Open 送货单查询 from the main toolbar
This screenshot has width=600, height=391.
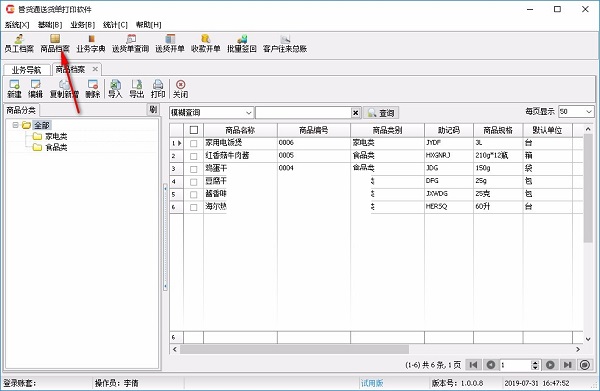tap(130, 43)
